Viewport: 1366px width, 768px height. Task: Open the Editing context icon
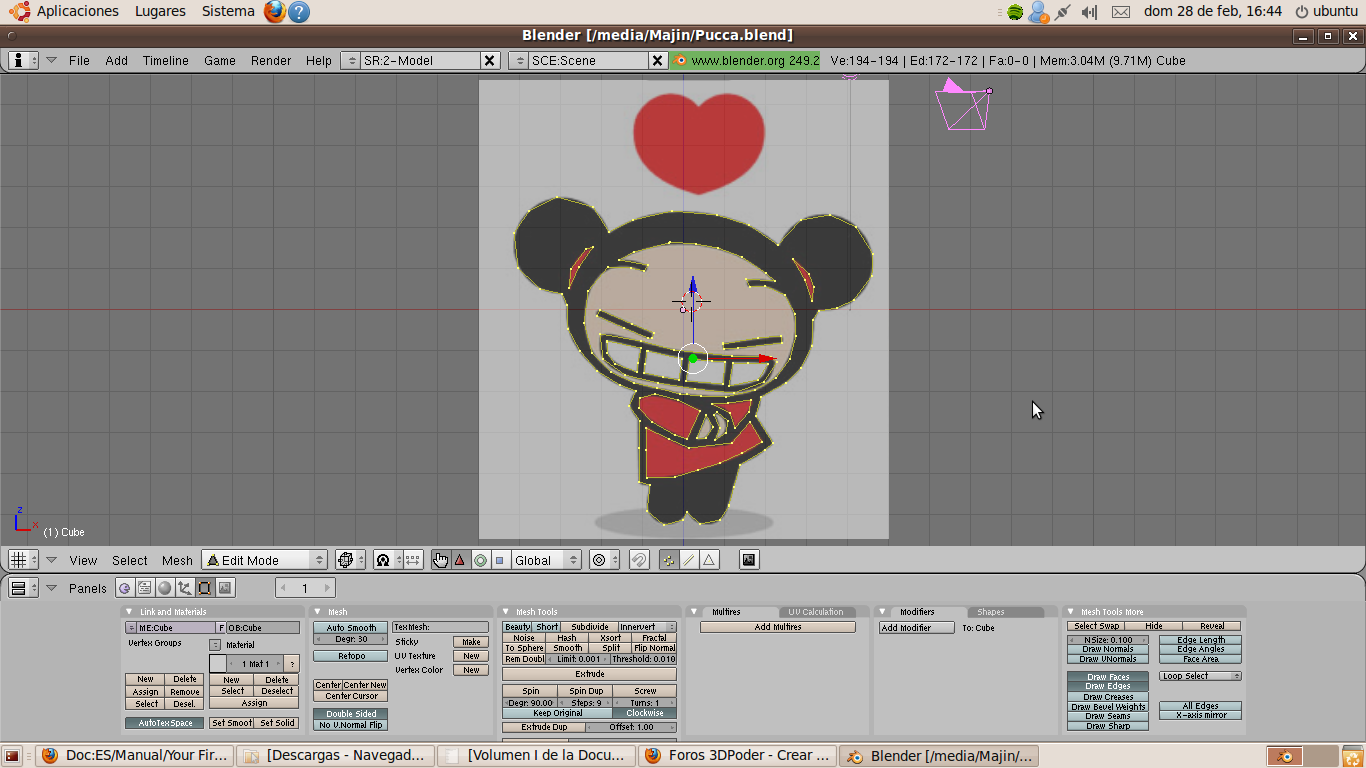pos(205,588)
